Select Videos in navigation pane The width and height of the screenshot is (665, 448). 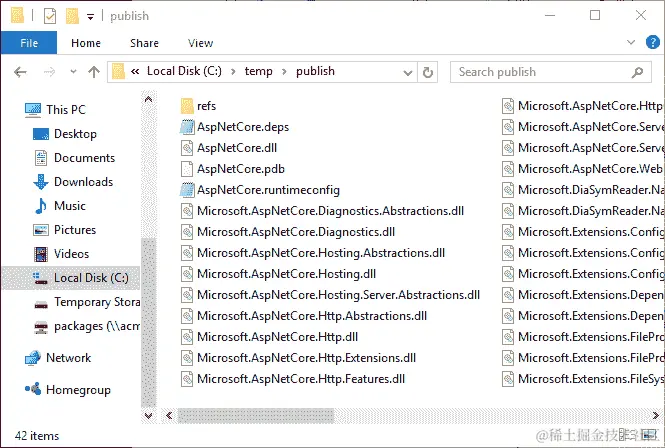pyautogui.click(x=61, y=254)
